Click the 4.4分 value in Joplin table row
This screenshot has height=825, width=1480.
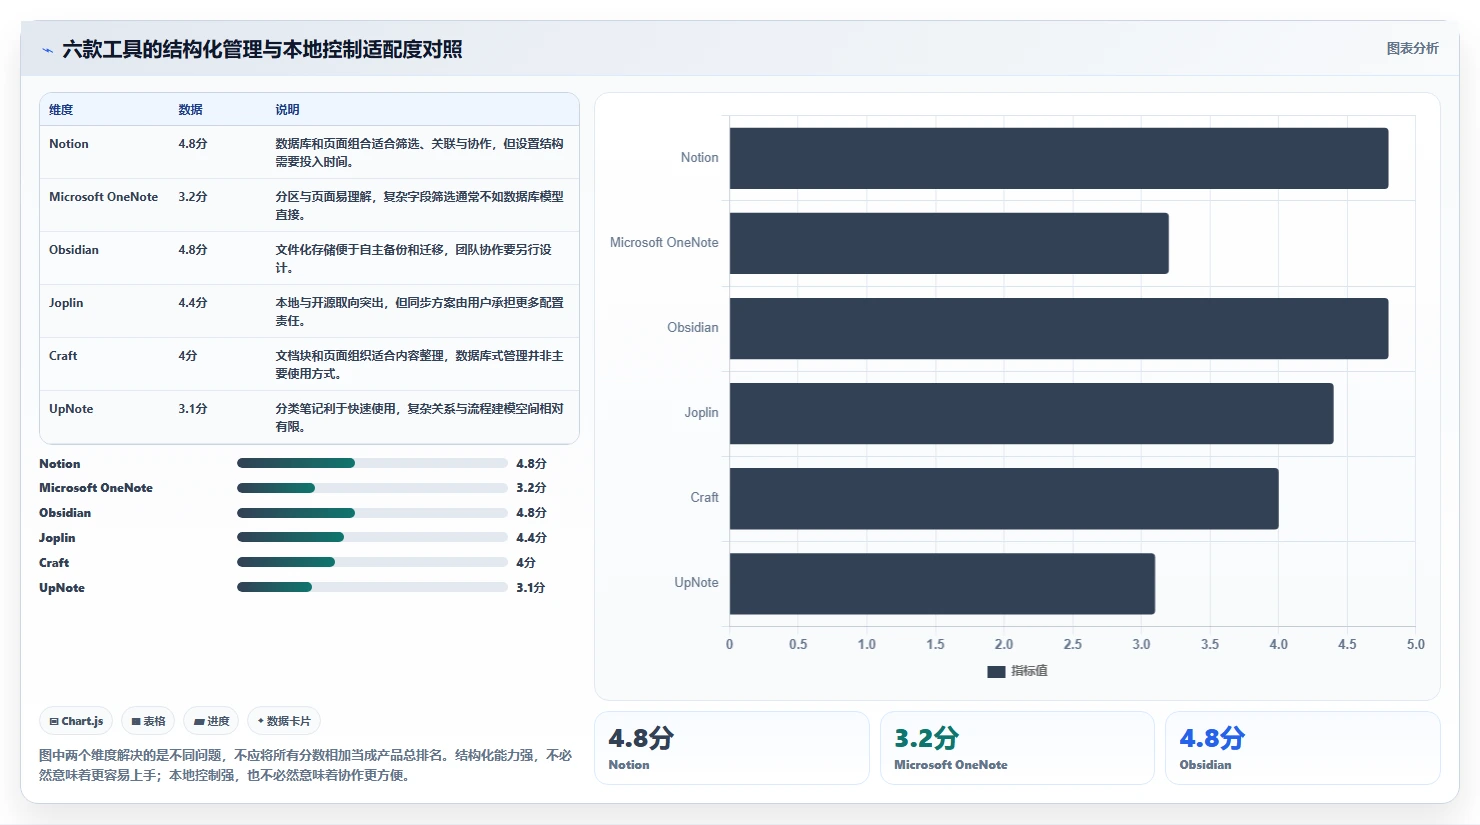193,303
